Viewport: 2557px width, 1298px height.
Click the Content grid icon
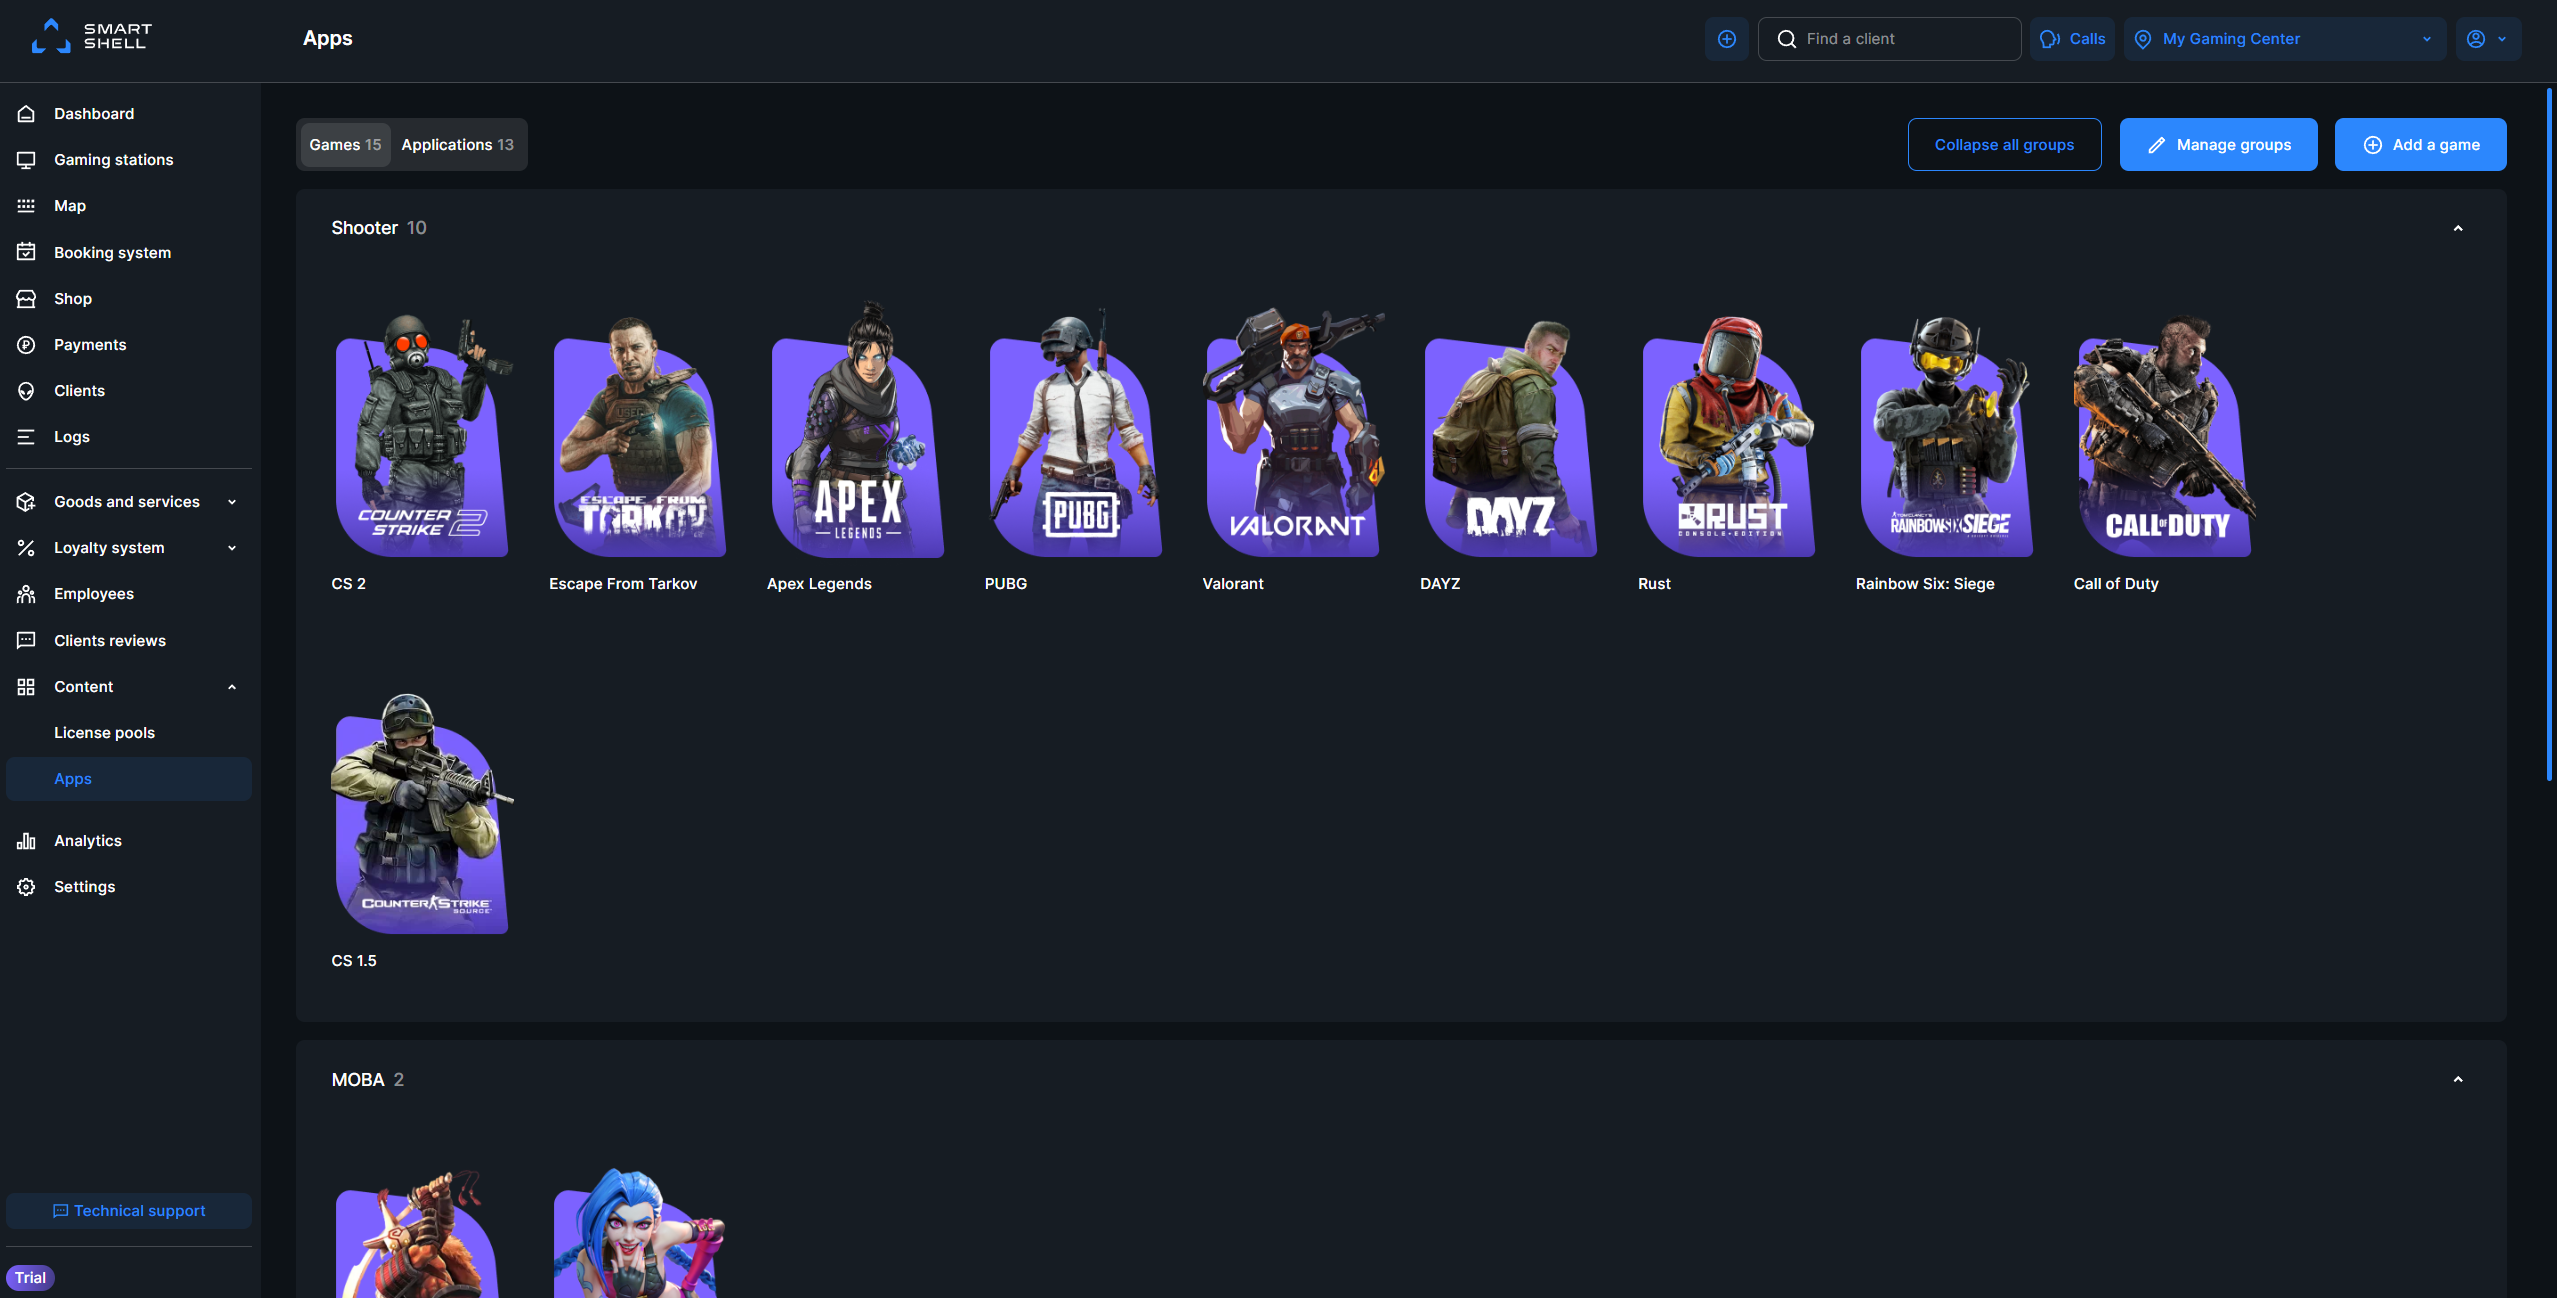coord(26,687)
